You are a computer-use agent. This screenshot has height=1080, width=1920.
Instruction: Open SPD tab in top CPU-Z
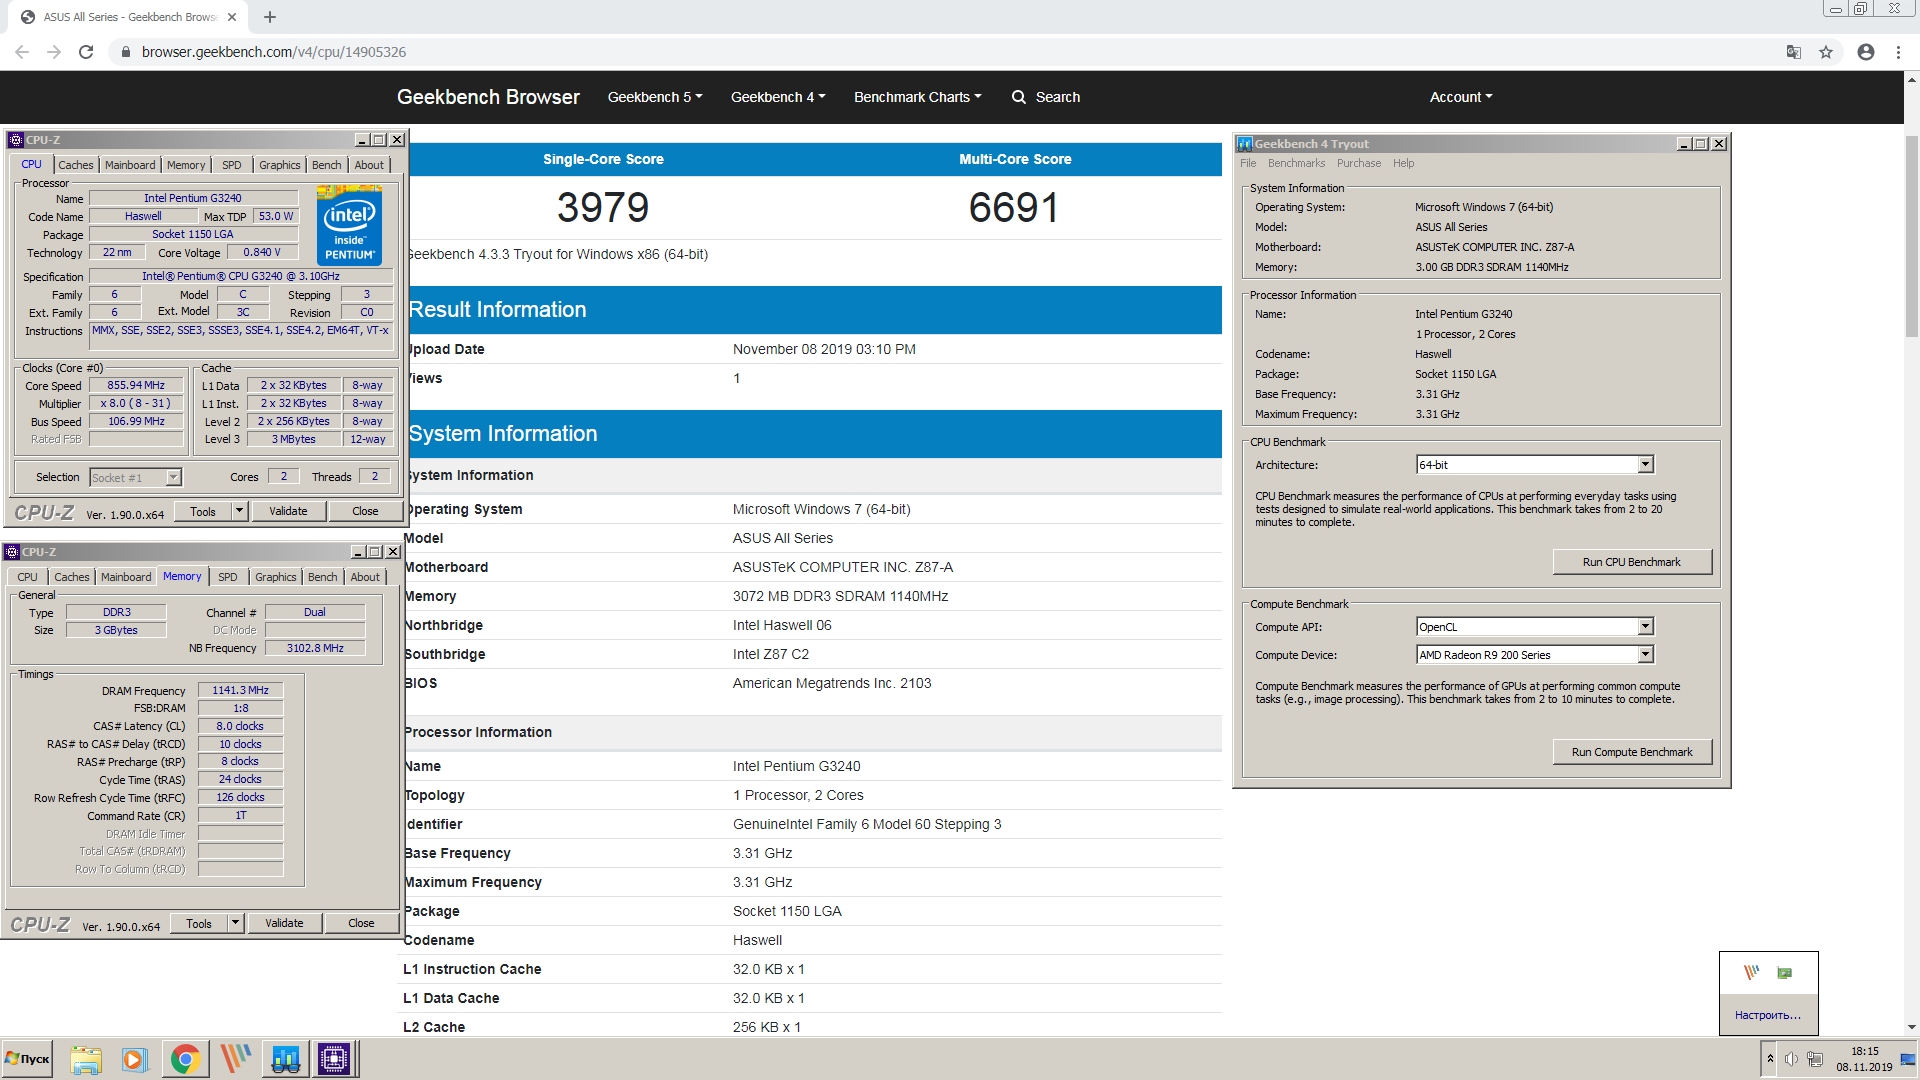pos(231,165)
